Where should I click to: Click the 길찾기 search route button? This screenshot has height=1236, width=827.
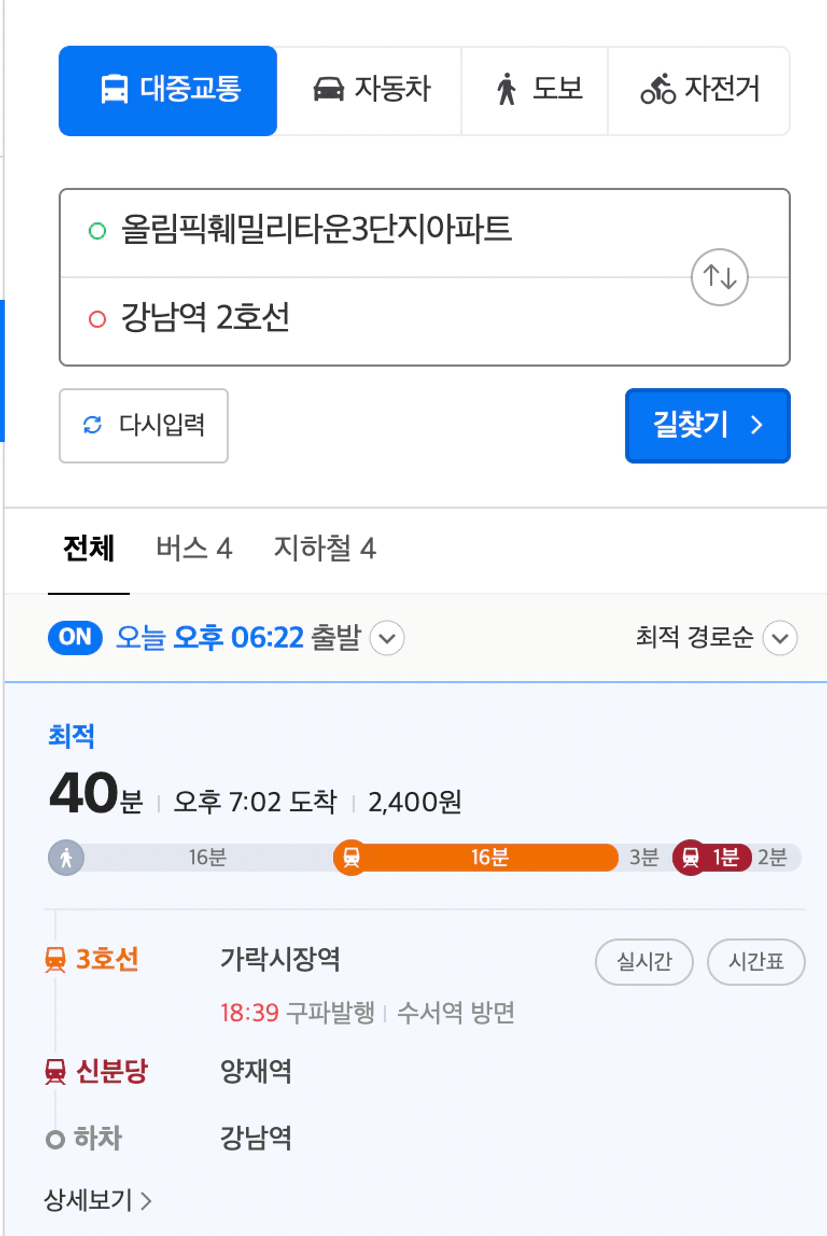click(x=708, y=426)
